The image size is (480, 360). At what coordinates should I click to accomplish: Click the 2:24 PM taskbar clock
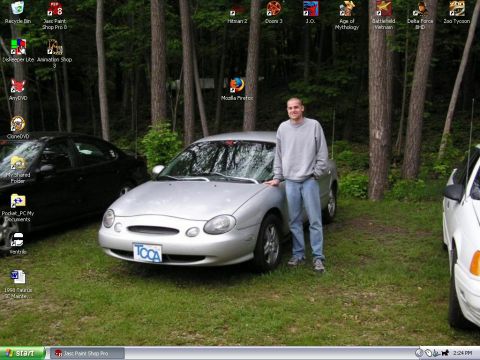click(x=462, y=353)
